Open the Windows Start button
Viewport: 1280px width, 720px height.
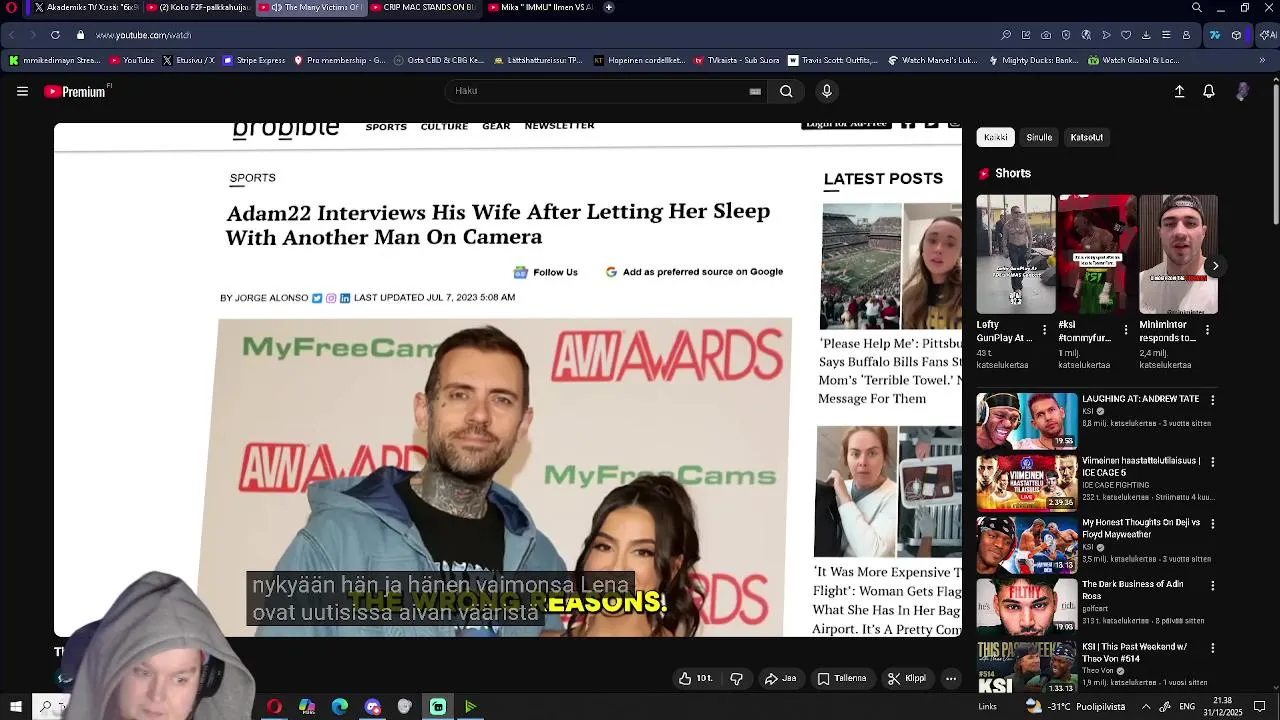point(16,707)
